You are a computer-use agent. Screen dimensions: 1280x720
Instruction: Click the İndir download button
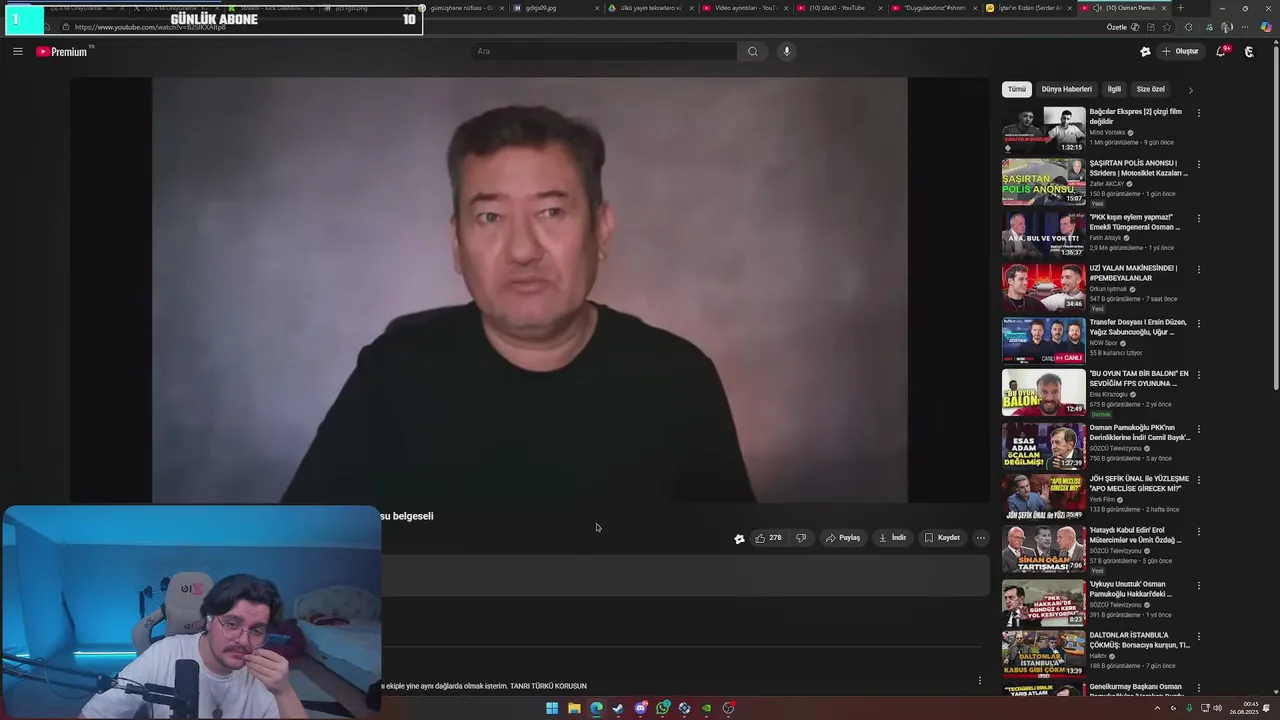click(892, 538)
